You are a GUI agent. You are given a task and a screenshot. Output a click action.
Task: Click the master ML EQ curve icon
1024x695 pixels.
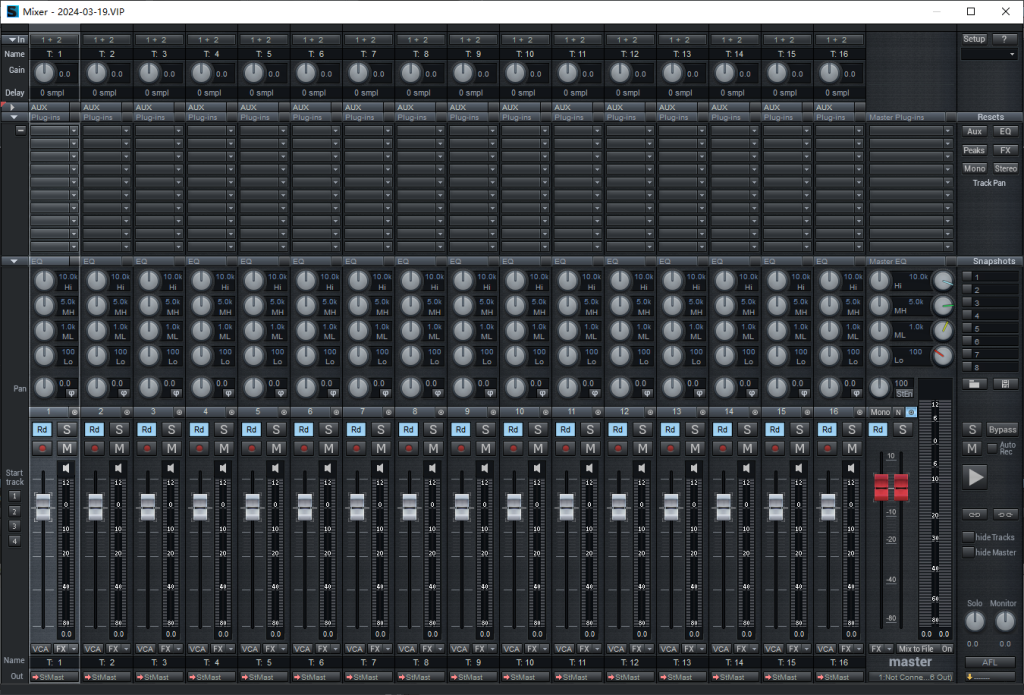click(x=942, y=331)
